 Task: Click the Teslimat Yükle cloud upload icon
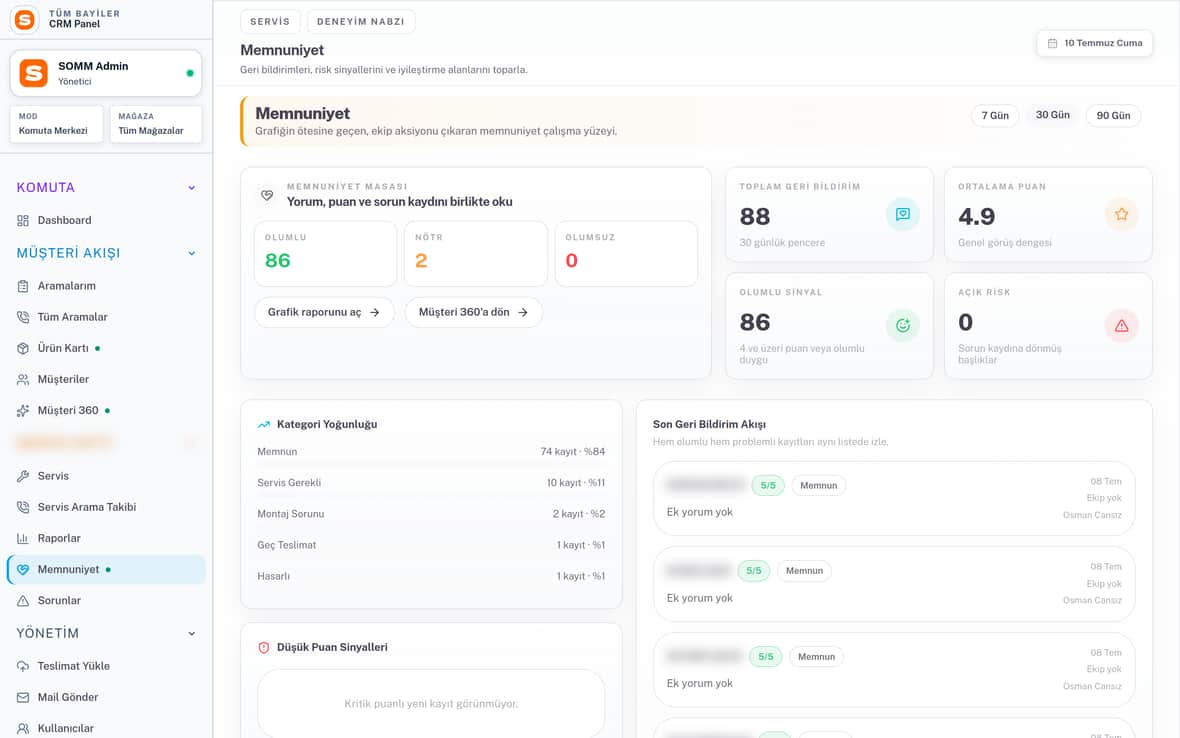(x=23, y=667)
